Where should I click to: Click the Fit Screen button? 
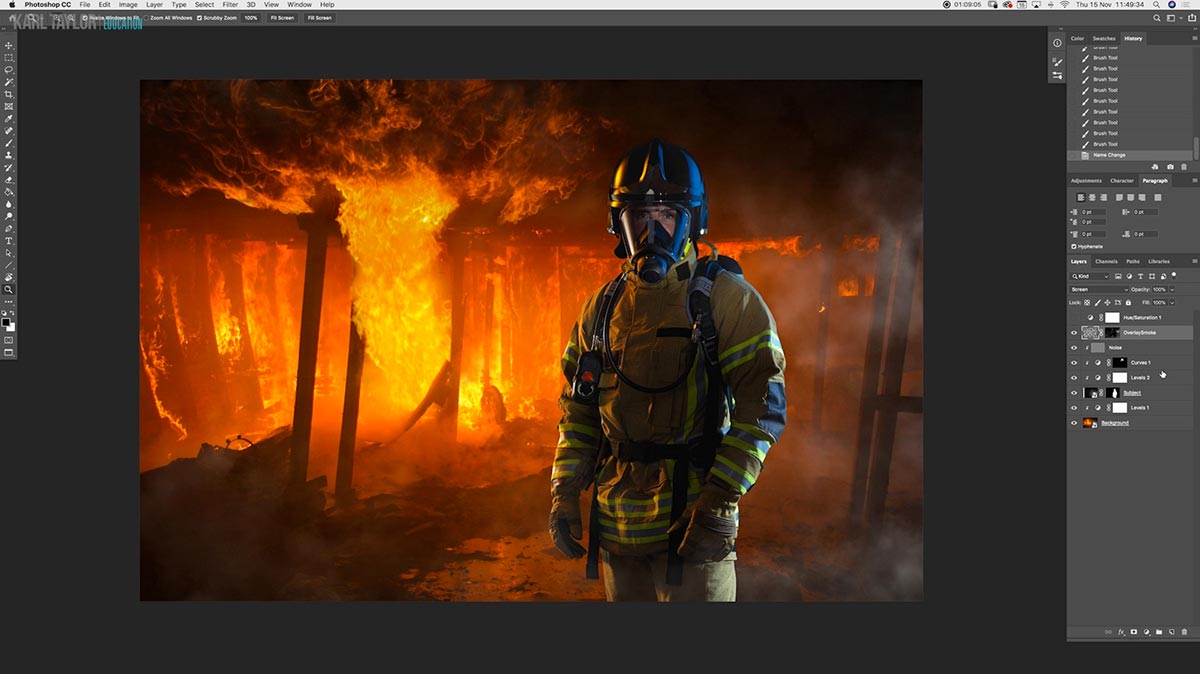282,18
